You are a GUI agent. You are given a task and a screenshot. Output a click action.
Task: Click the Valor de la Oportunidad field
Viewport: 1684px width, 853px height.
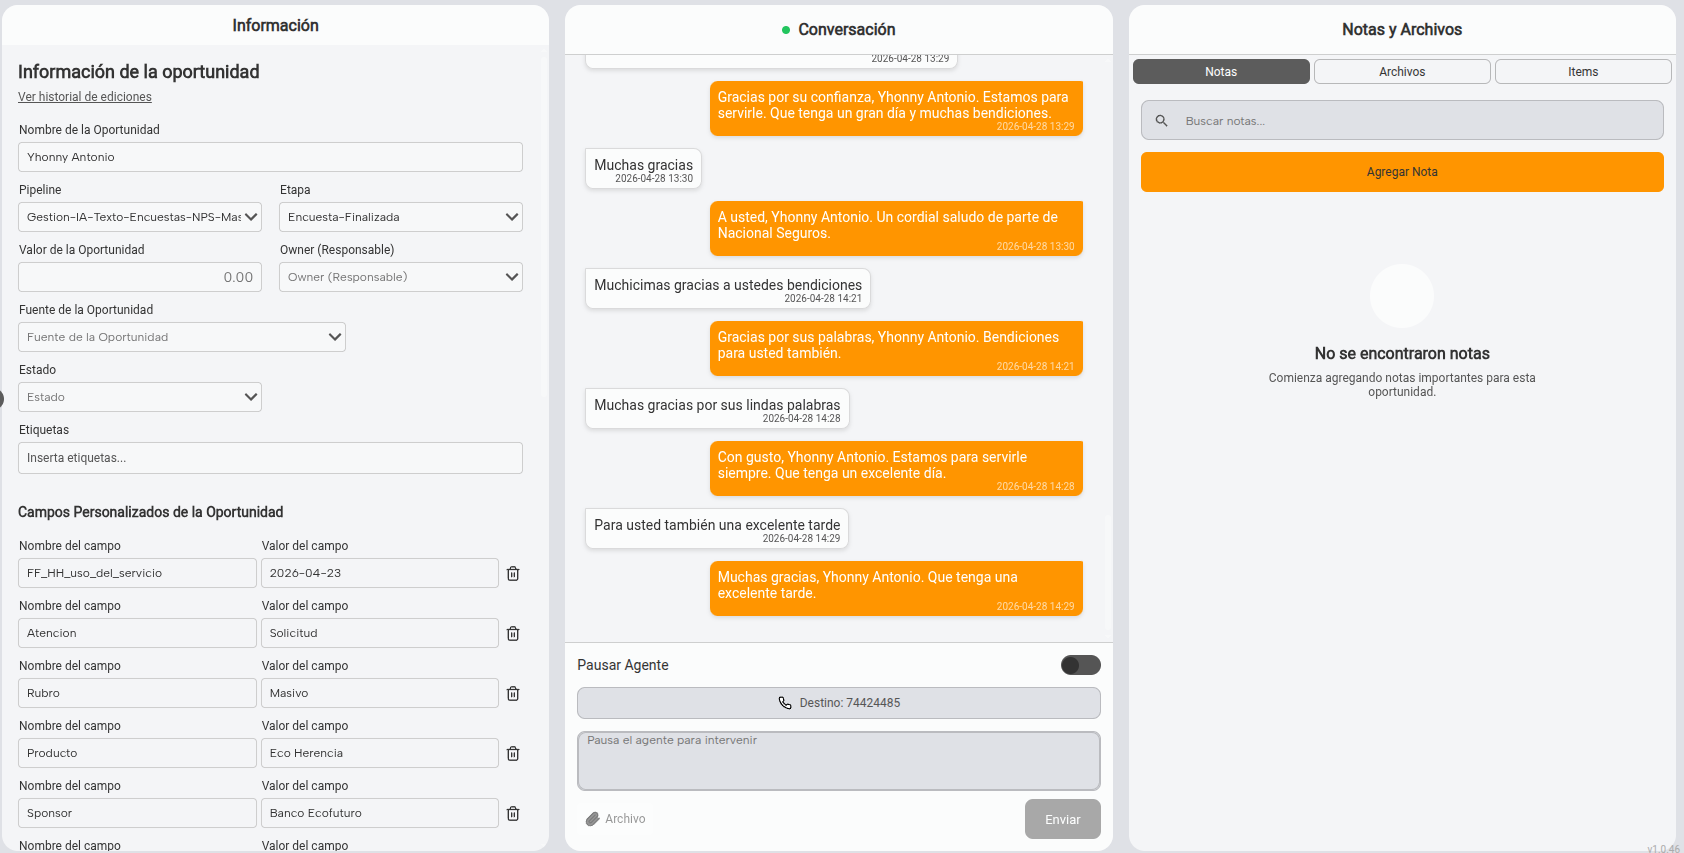tap(140, 277)
